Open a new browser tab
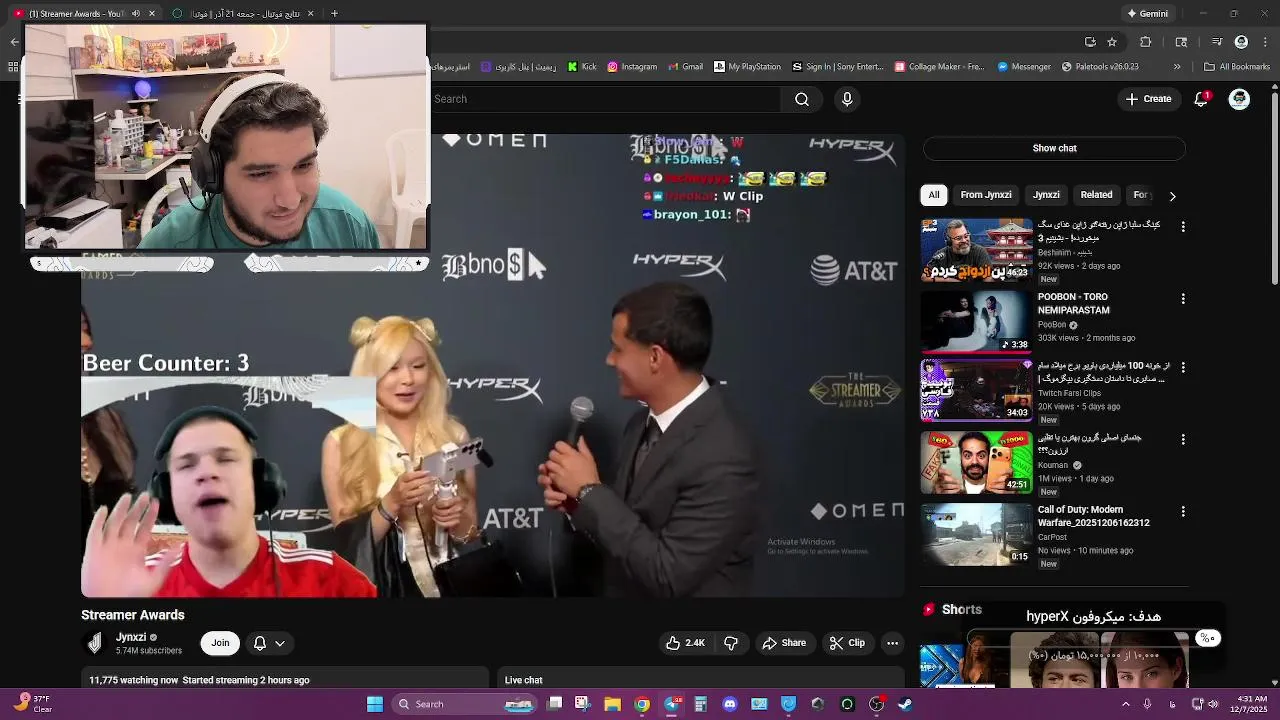This screenshot has width=1280, height=720. (334, 14)
